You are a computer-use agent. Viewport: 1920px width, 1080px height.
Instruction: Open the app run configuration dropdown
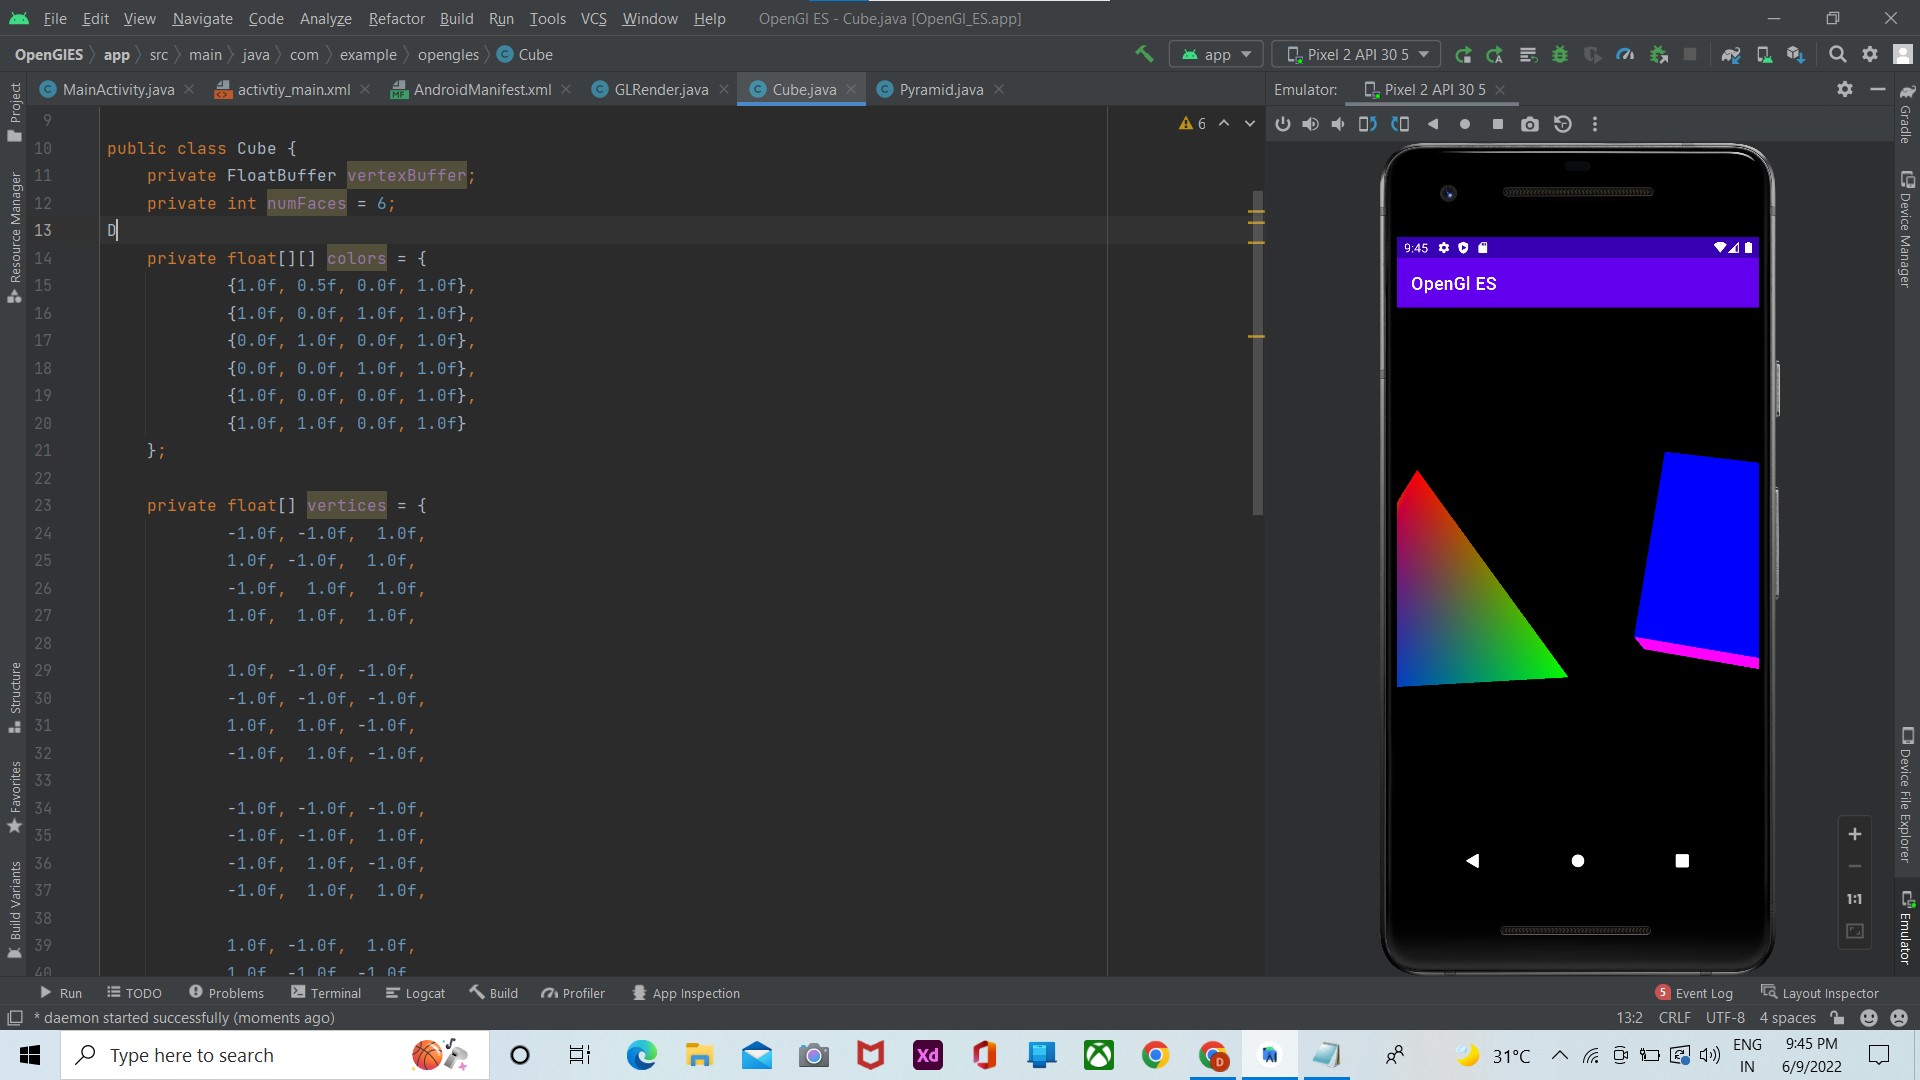click(x=1215, y=54)
